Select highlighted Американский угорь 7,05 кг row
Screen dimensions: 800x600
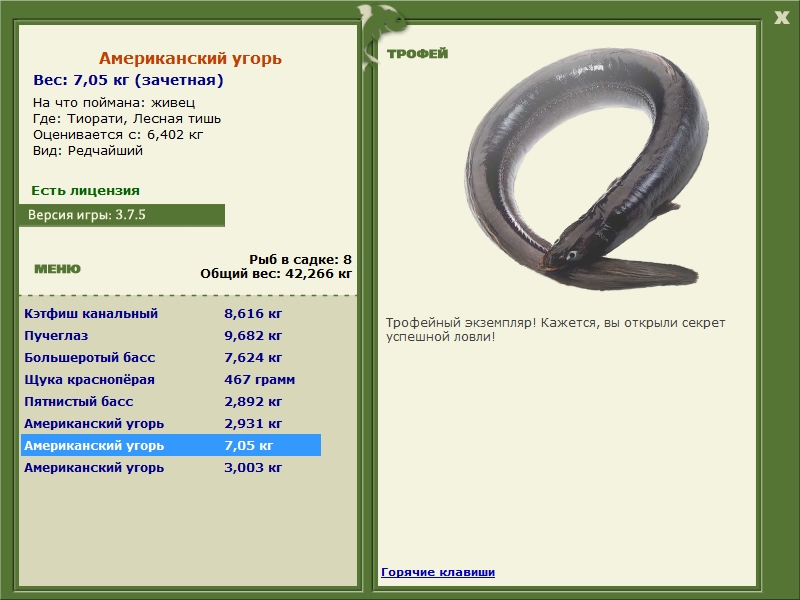tap(171, 445)
